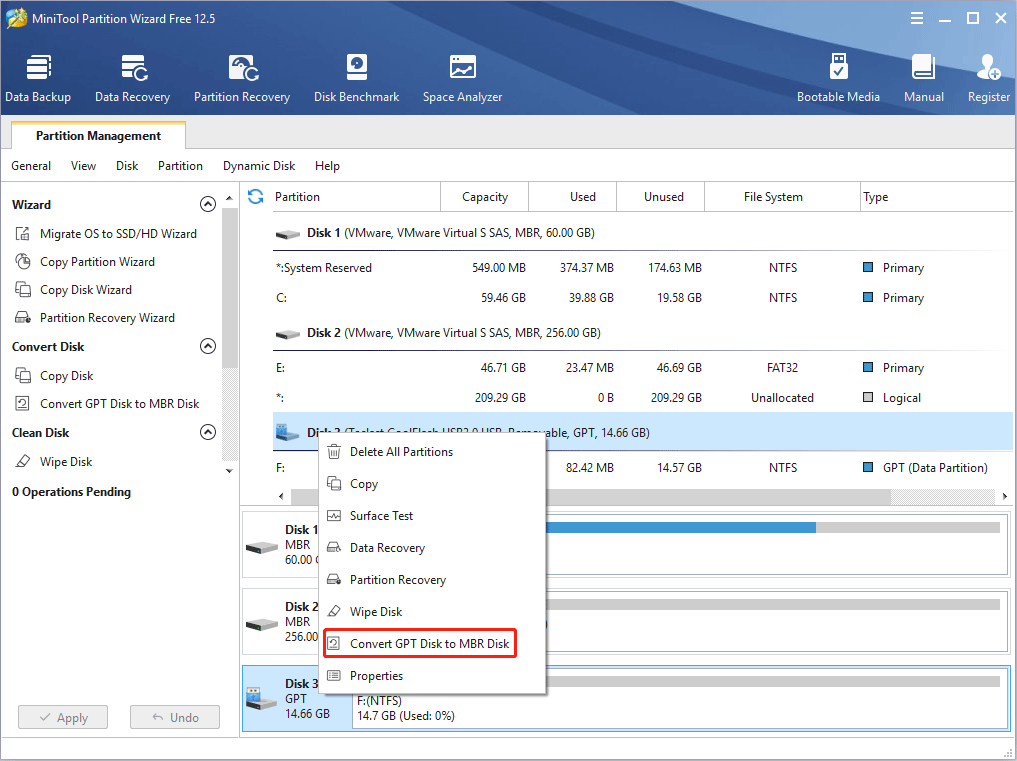Sort by the Capacity column header
Viewport: 1017px width, 761px height.
coord(485,197)
